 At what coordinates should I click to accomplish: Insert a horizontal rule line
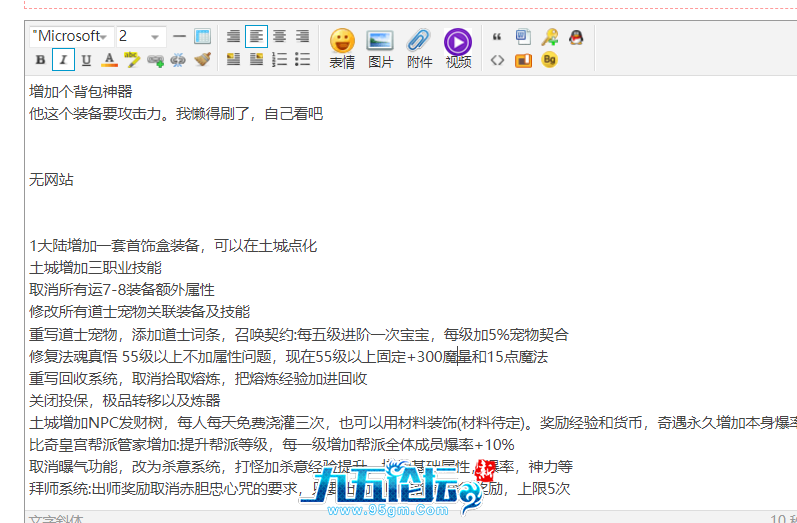point(179,37)
